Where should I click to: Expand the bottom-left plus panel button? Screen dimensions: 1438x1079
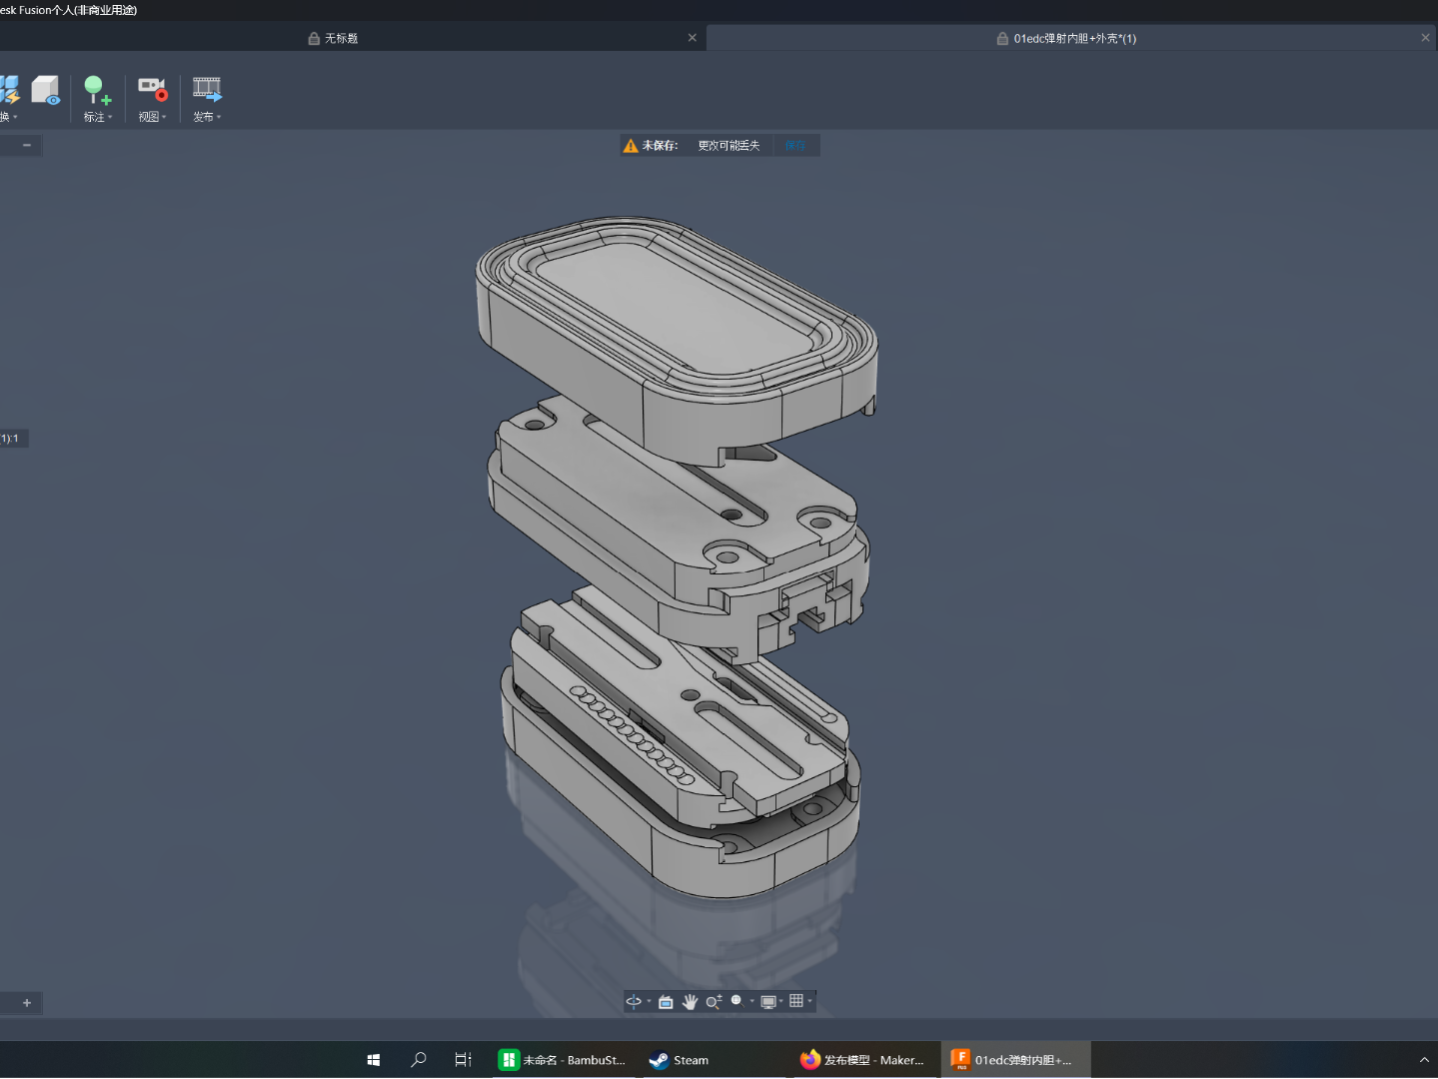coord(27,1002)
